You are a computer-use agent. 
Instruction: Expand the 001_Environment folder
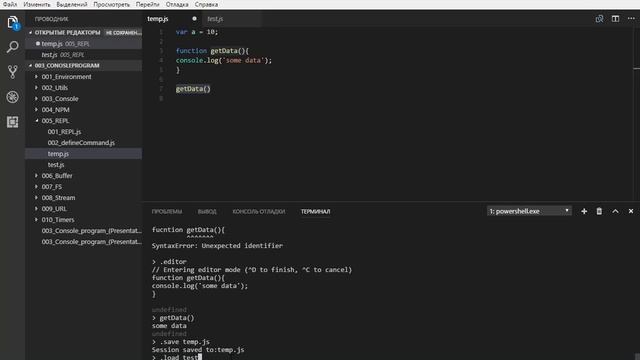tap(36, 77)
